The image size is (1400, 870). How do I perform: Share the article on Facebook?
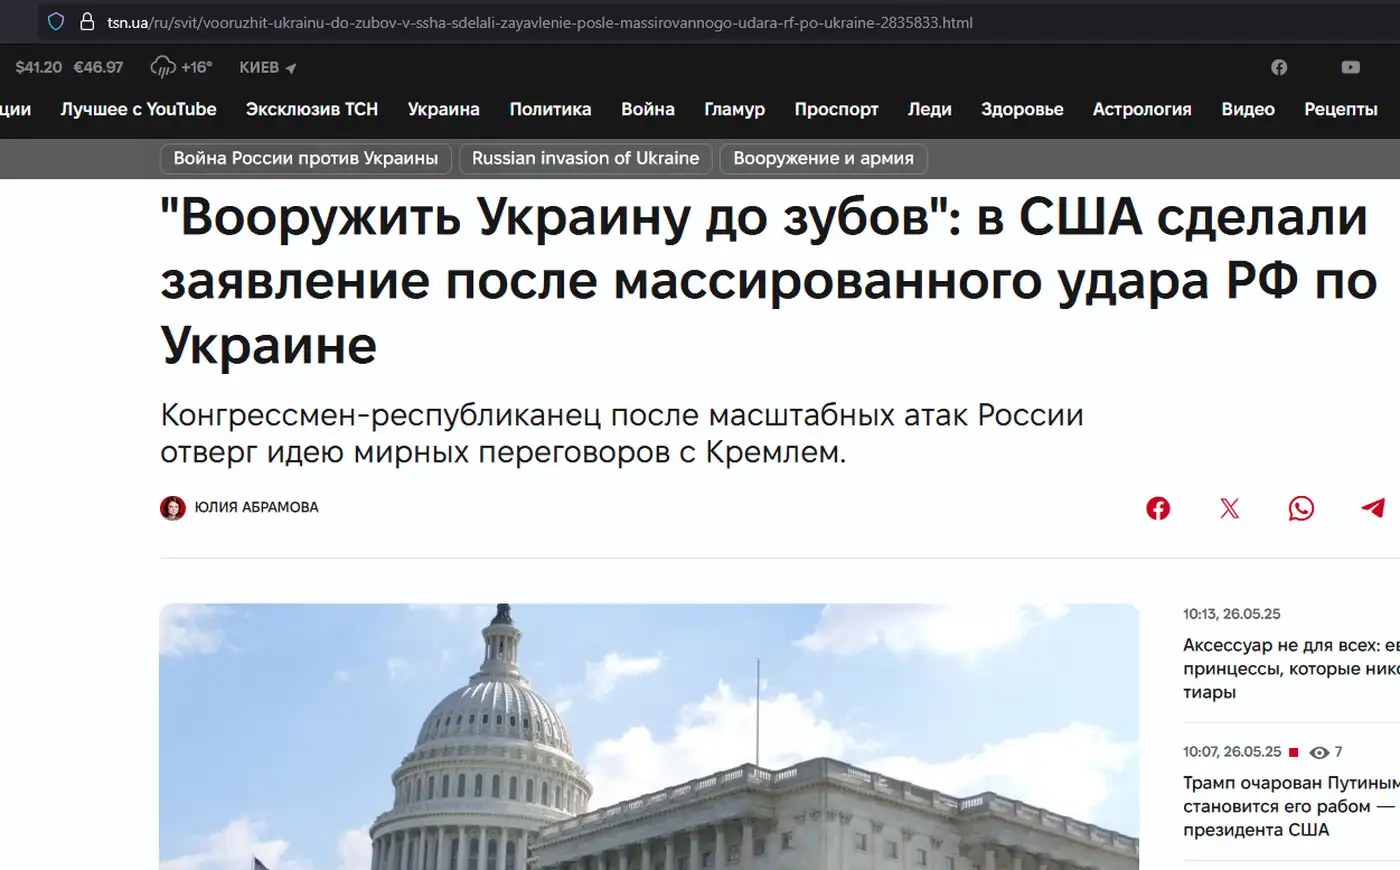point(1158,508)
